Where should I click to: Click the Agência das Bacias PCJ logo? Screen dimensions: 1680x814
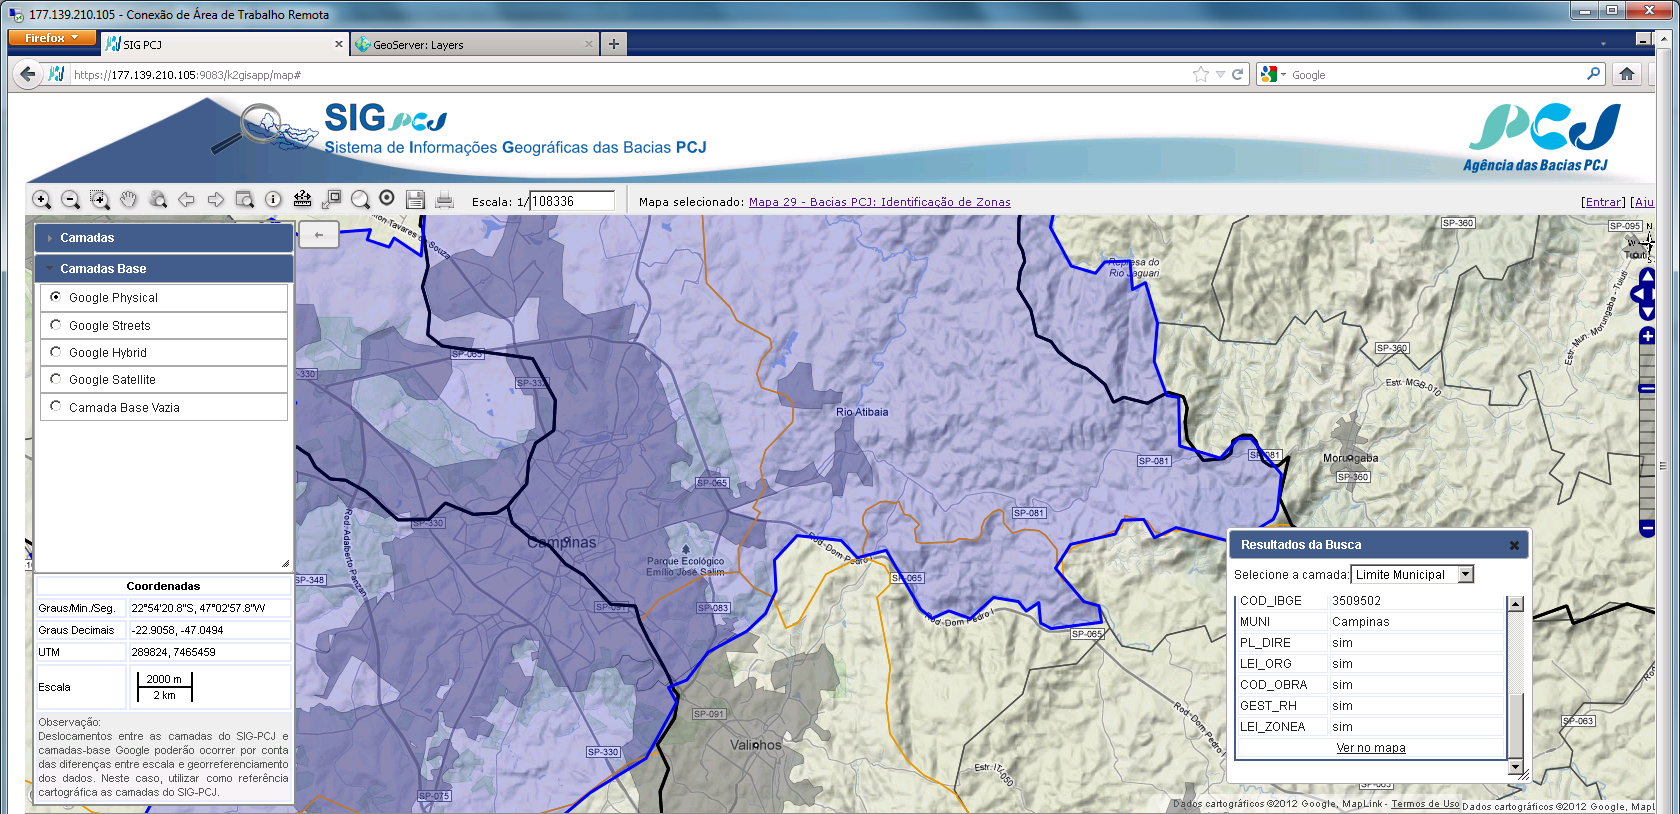coord(1542,137)
